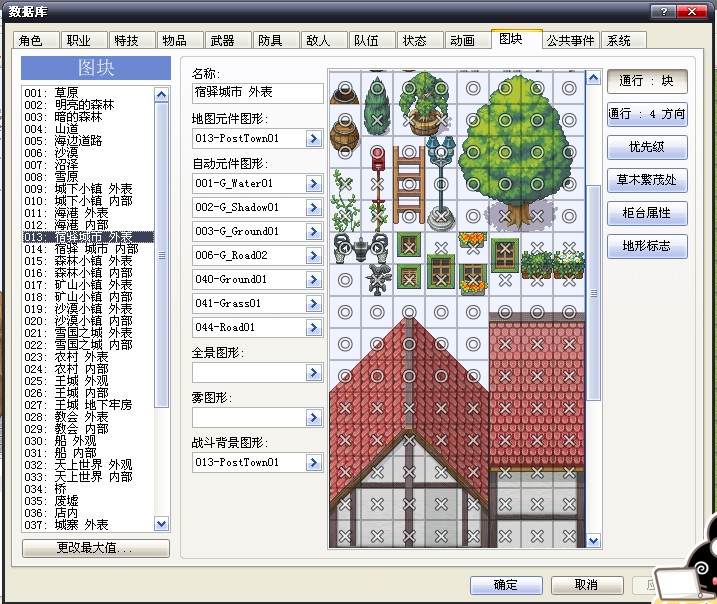Select tileset 037: 城寨 外表
Screen dimensions: 717x604
pos(89,525)
